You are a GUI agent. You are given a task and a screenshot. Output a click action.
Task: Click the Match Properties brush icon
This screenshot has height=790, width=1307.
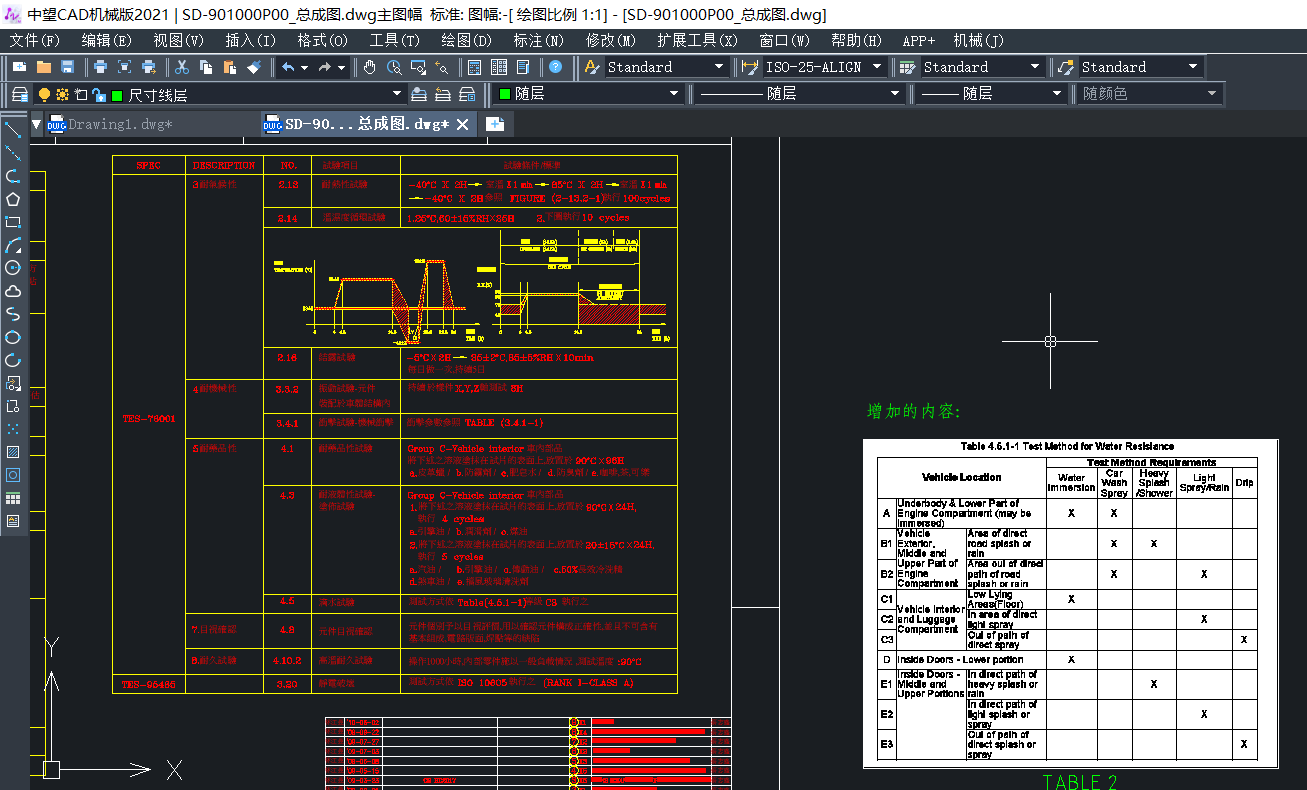pyautogui.click(x=254, y=67)
